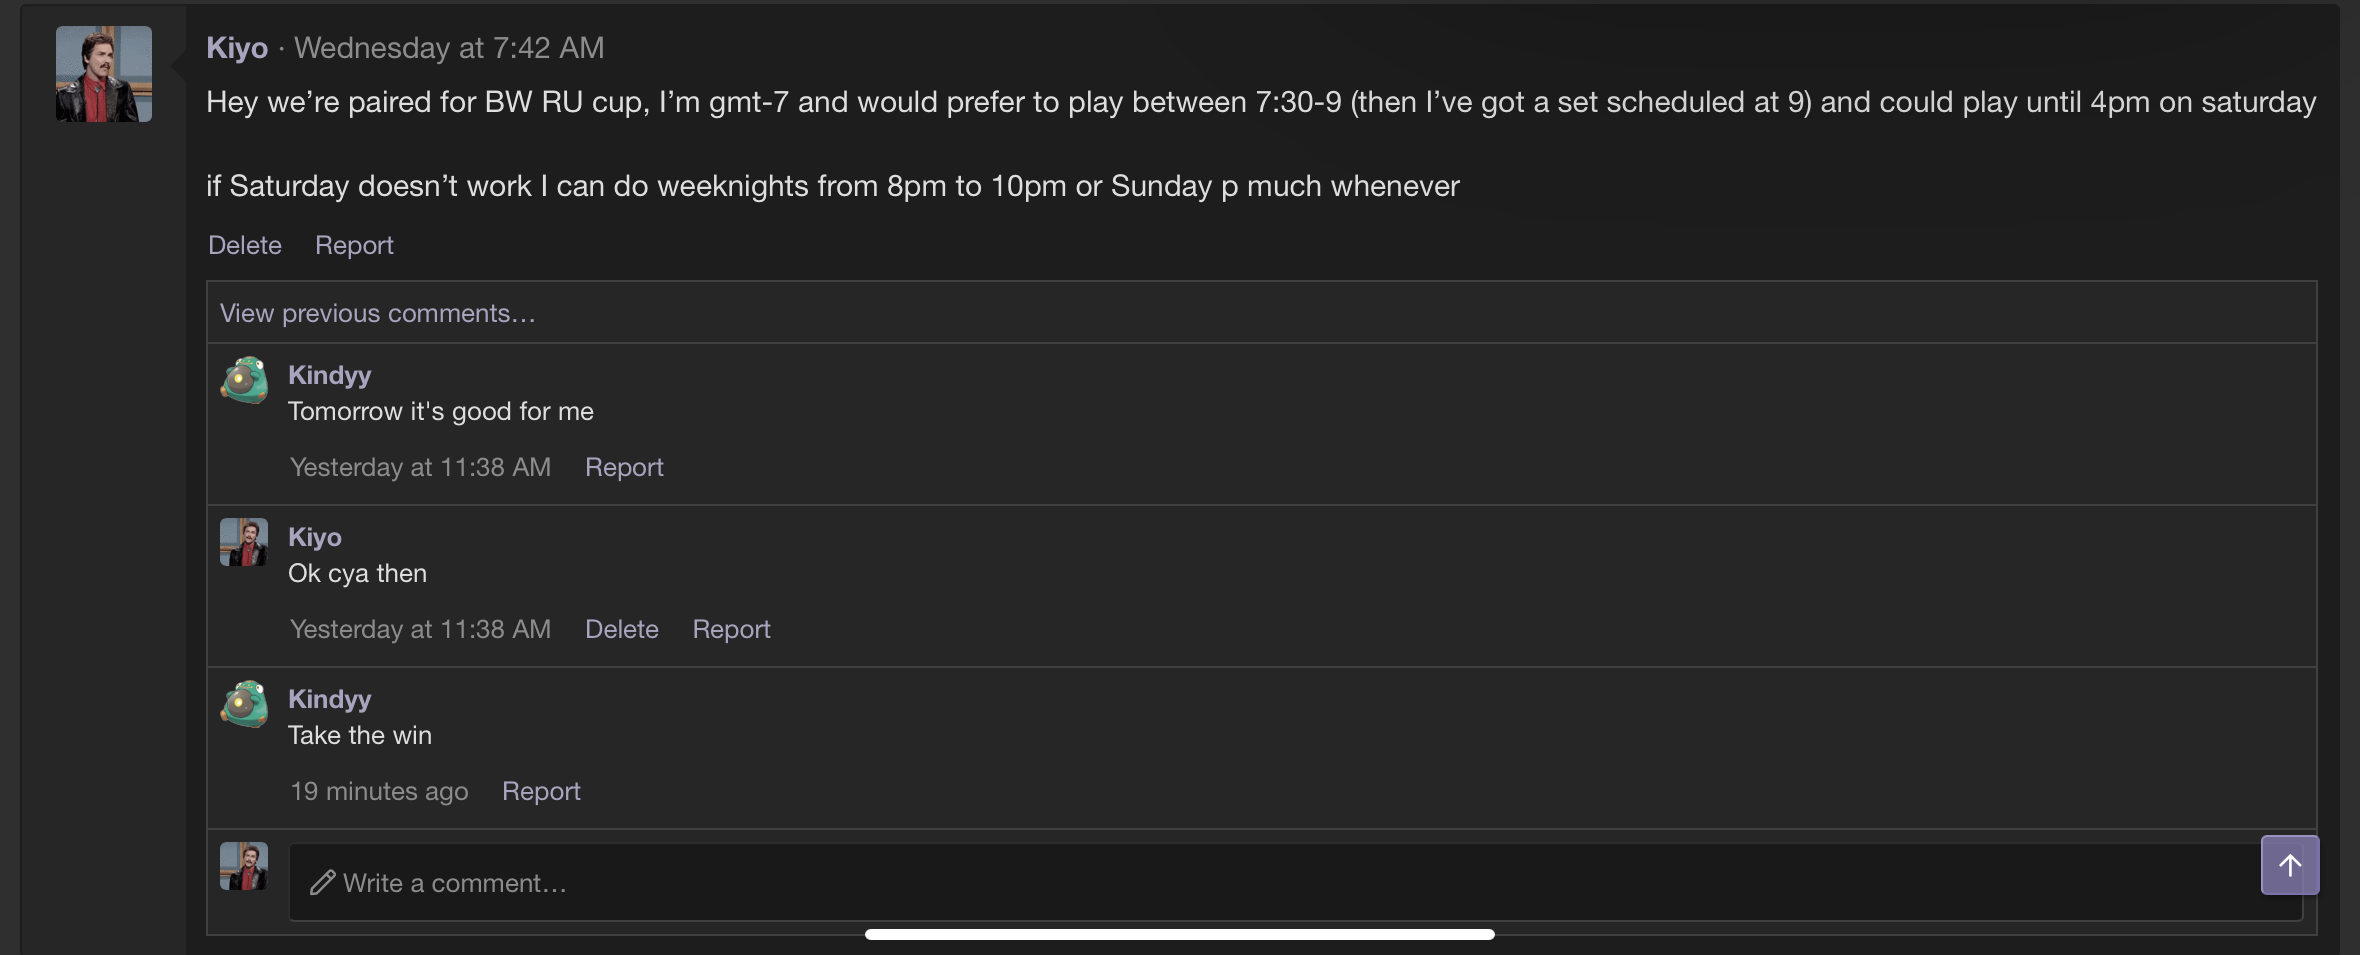Report the 'Ok cya then' comment
This screenshot has width=2360, height=955.
coord(731,630)
